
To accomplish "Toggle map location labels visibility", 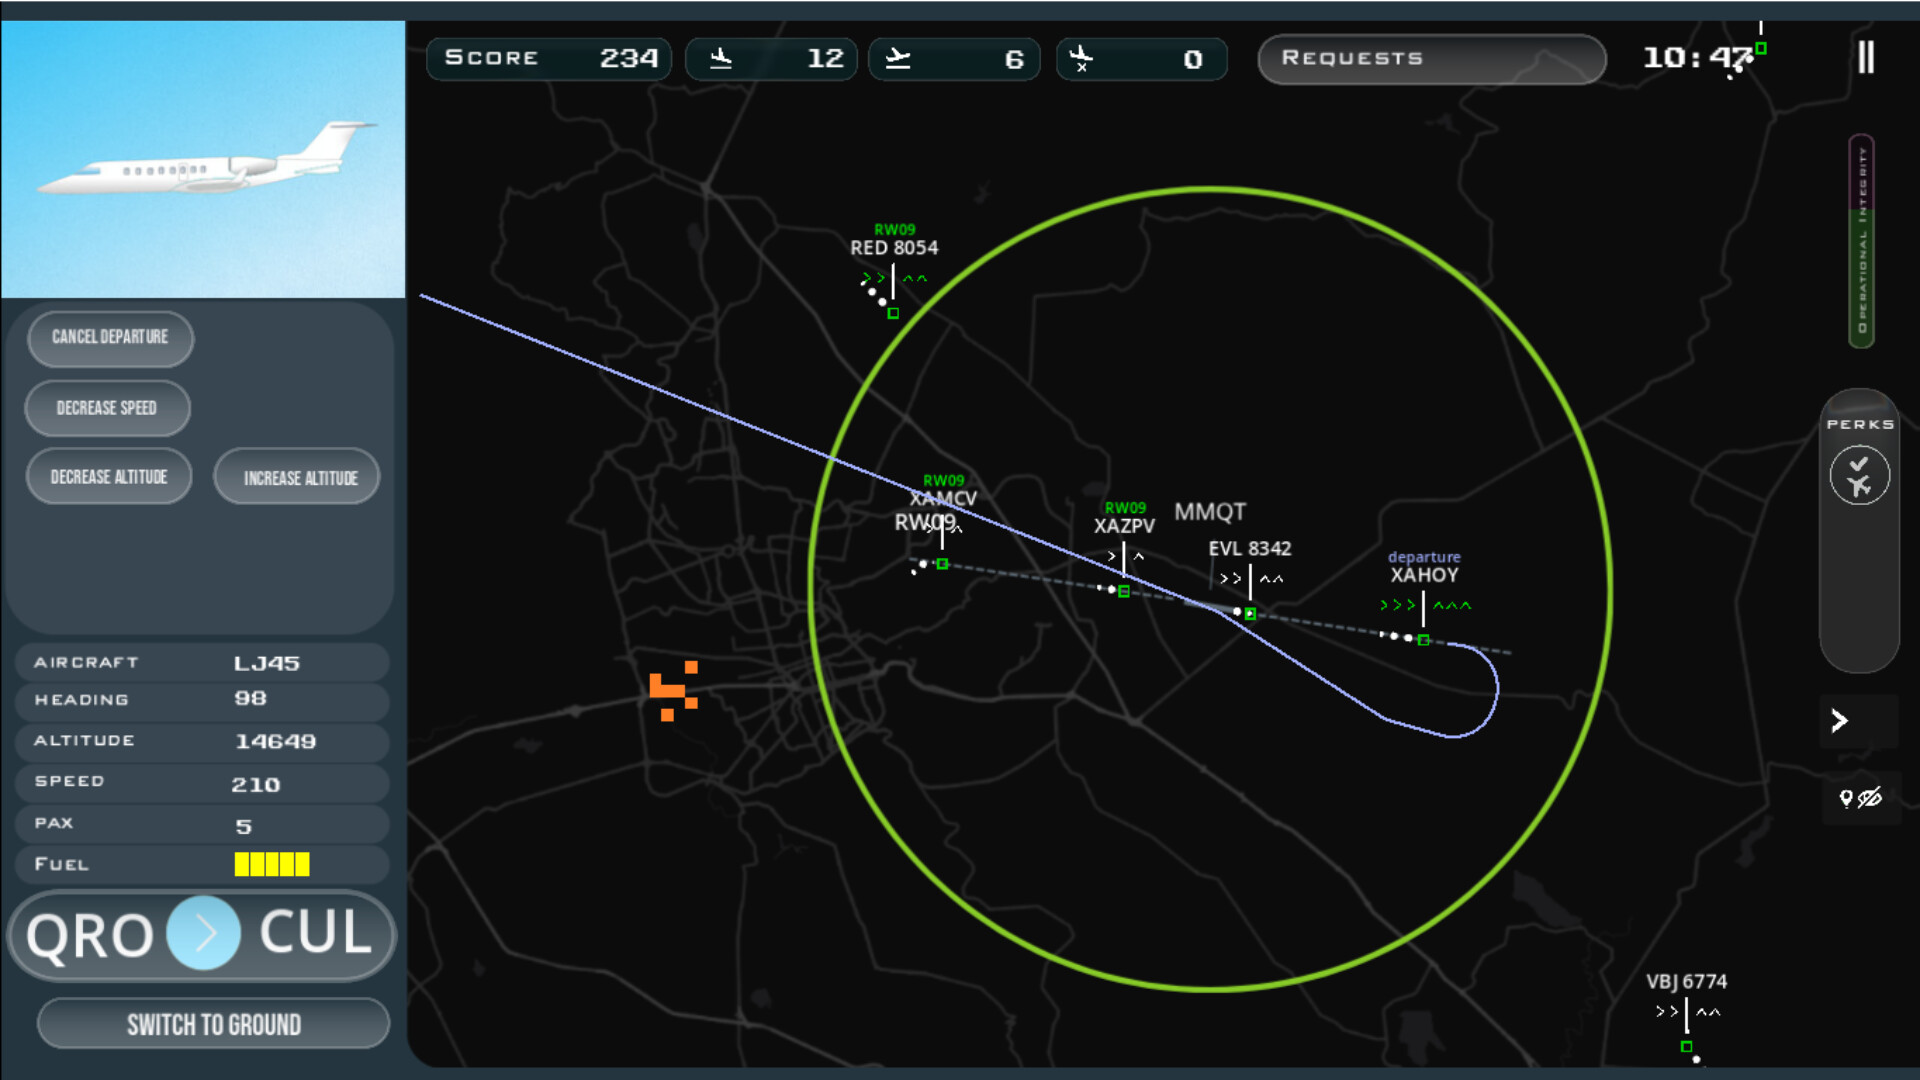I will (x=1860, y=797).
